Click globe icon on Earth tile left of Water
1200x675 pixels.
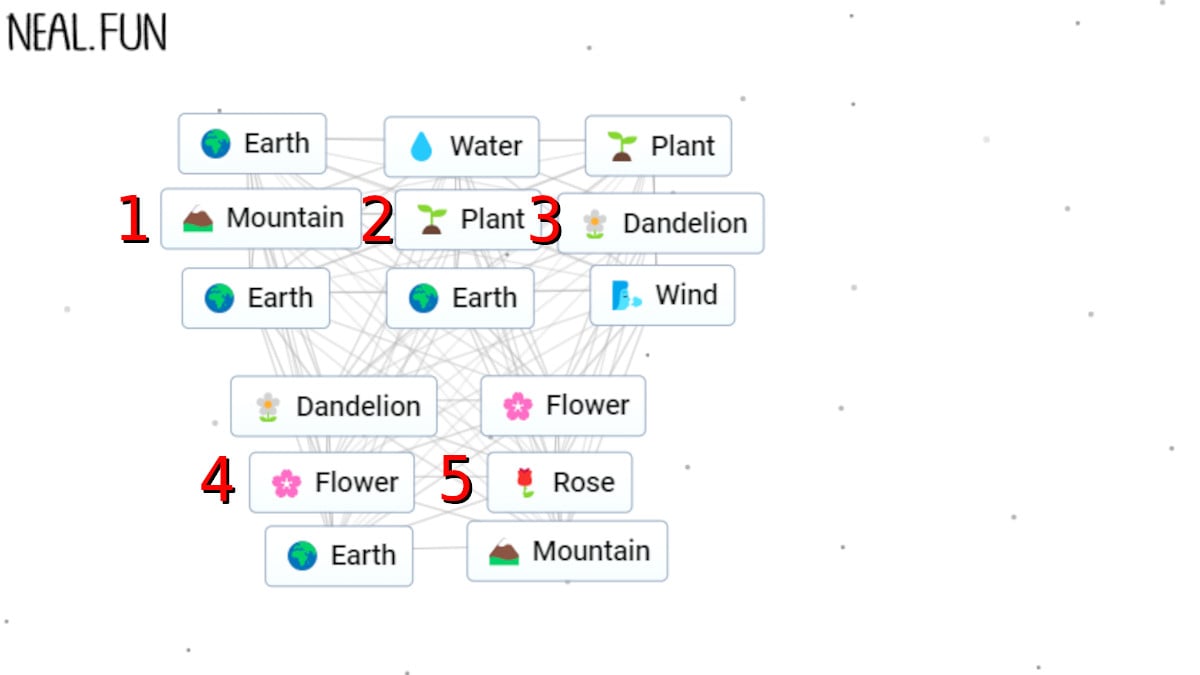[215, 144]
